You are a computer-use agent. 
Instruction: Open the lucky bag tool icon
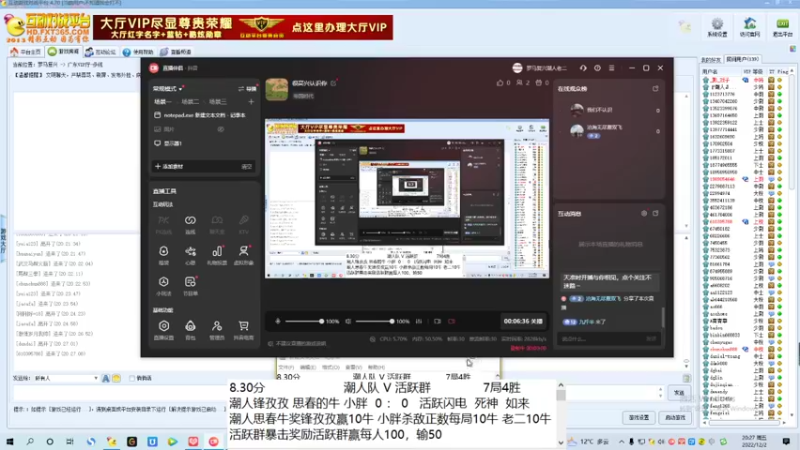[x=163, y=251]
